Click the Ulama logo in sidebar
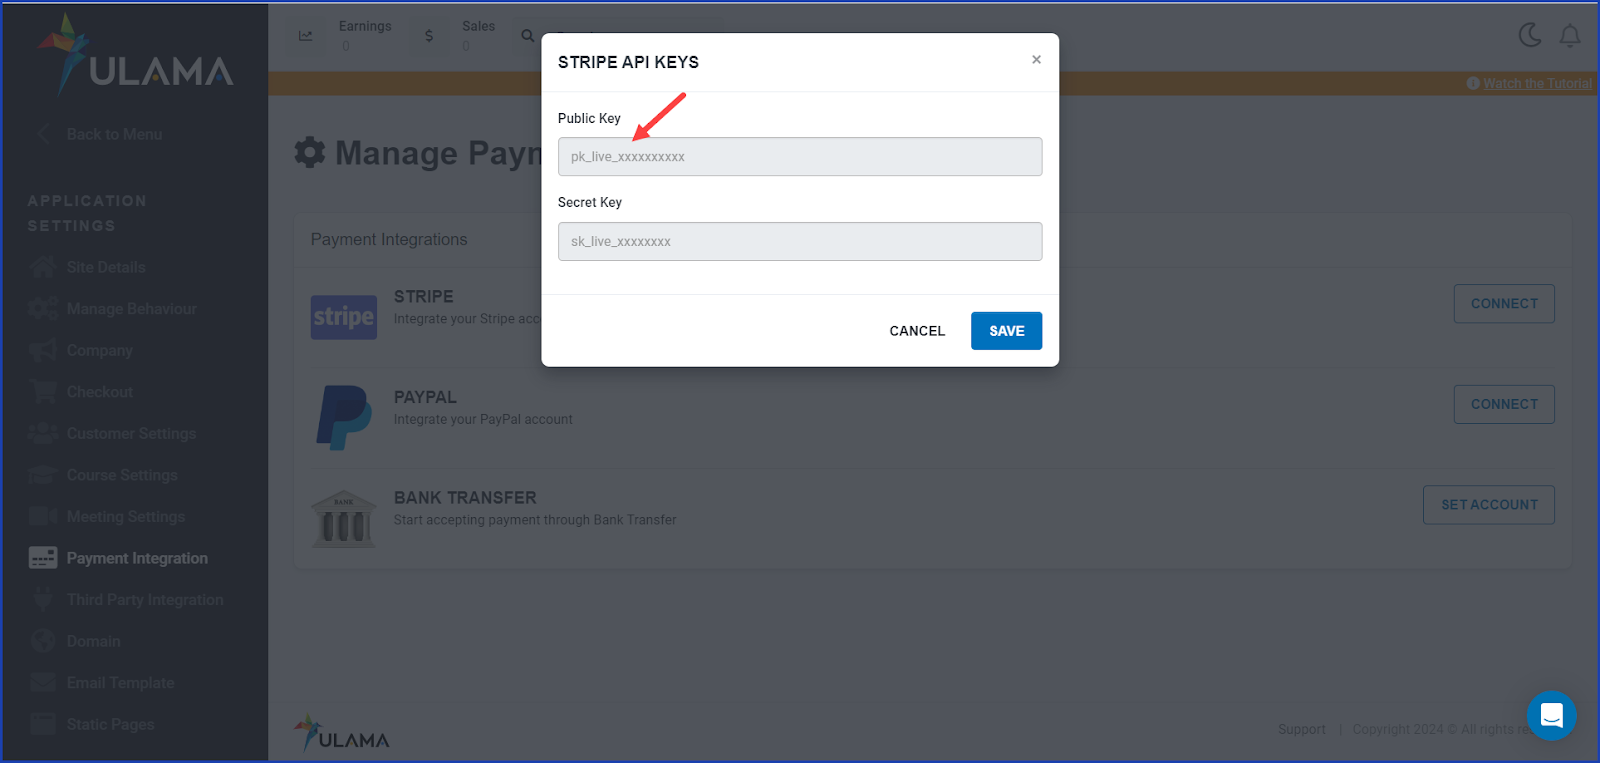This screenshot has height=763, width=1600. pyautogui.click(x=135, y=54)
